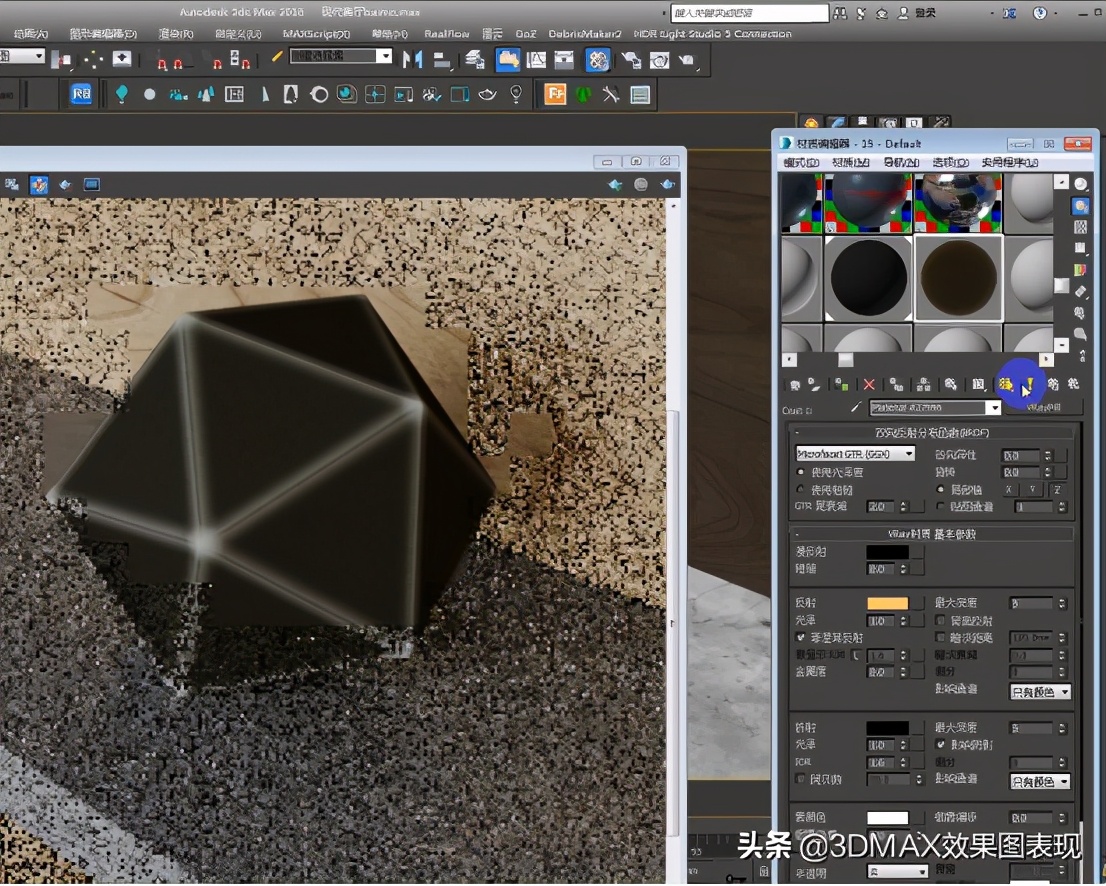Click the Assign Material to Selection icon

[x=840, y=384]
